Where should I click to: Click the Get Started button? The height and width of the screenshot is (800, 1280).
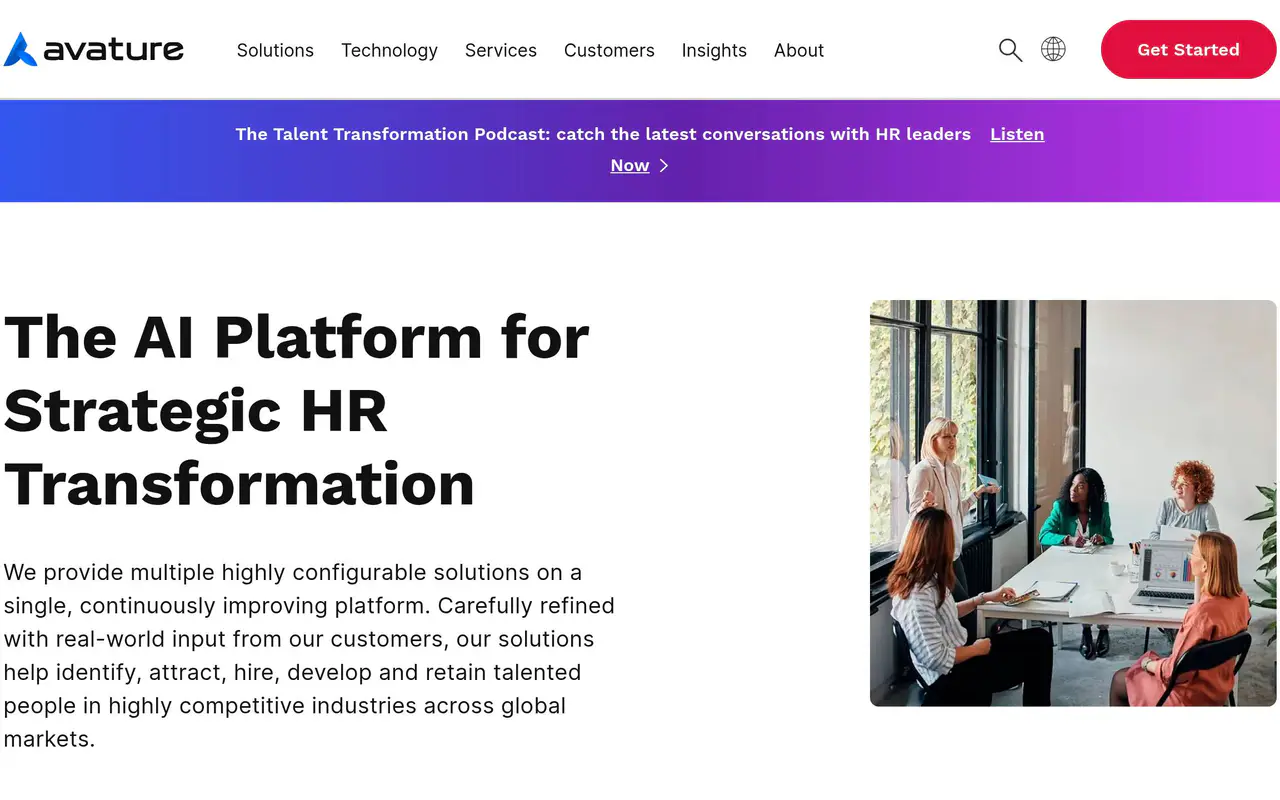1188,49
